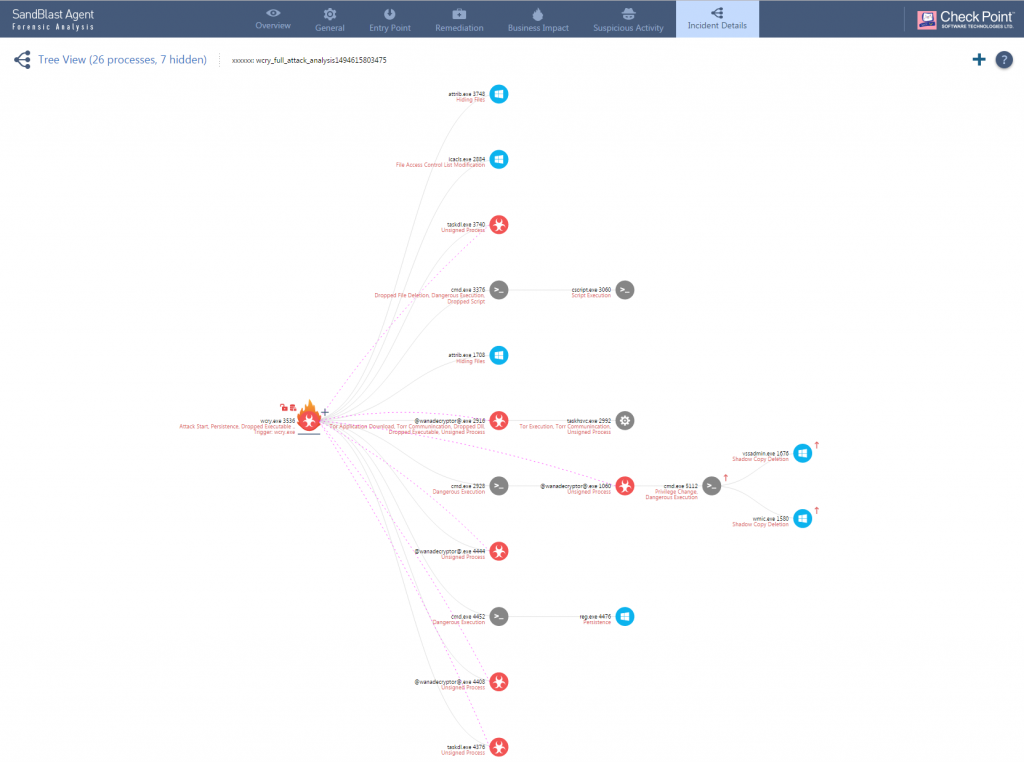Click the taskdl.exe 3740 unsigned process node

pyautogui.click(x=499, y=225)
